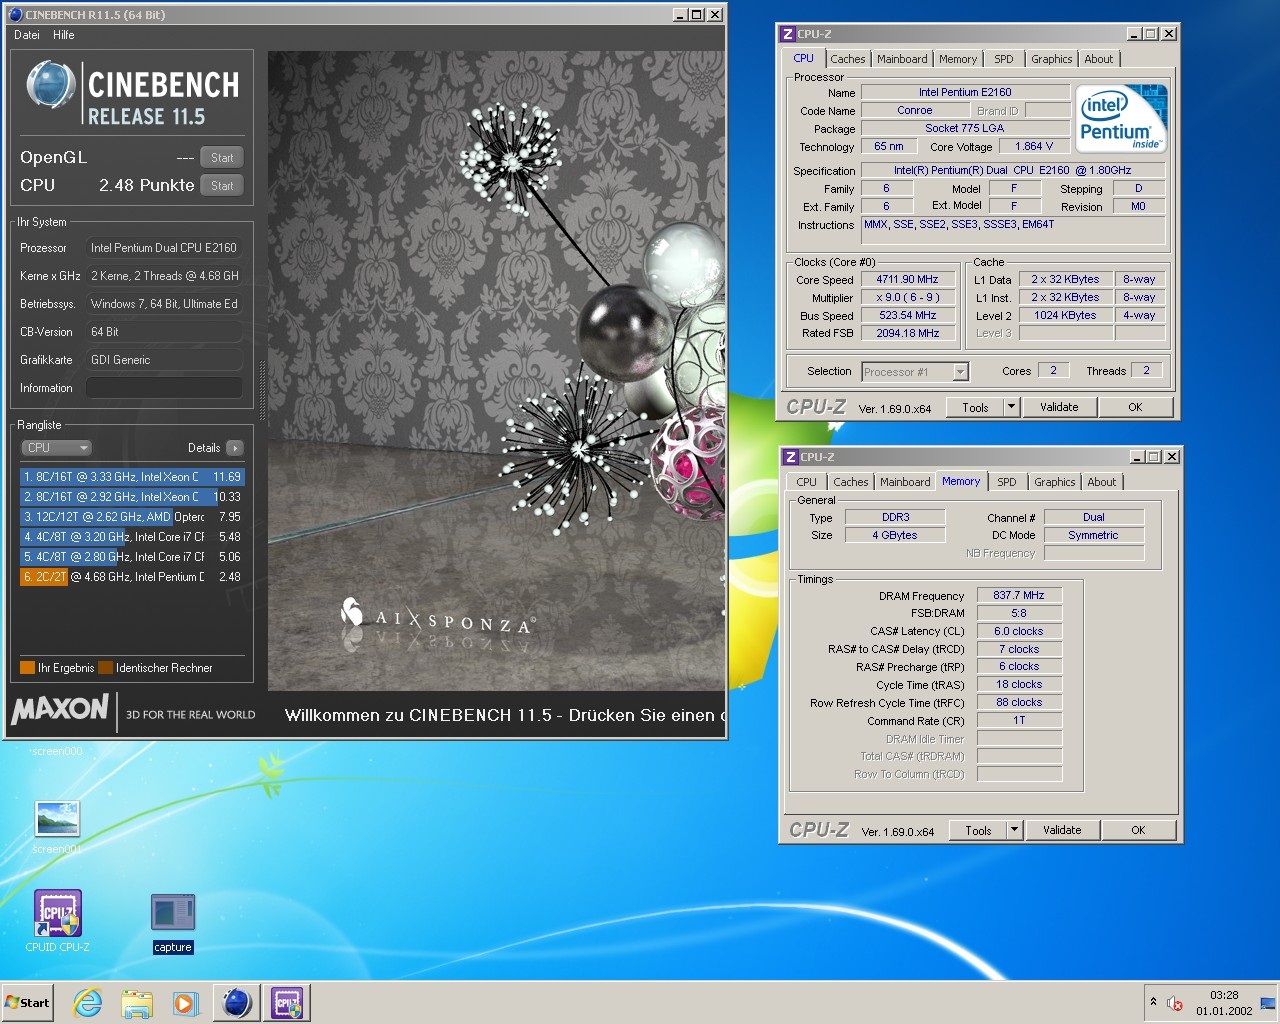The width and height of the screenshot is (1280, 1024).
Task: Switch to Caches tab in upper CPU-Z window
Action: point(848,59)
